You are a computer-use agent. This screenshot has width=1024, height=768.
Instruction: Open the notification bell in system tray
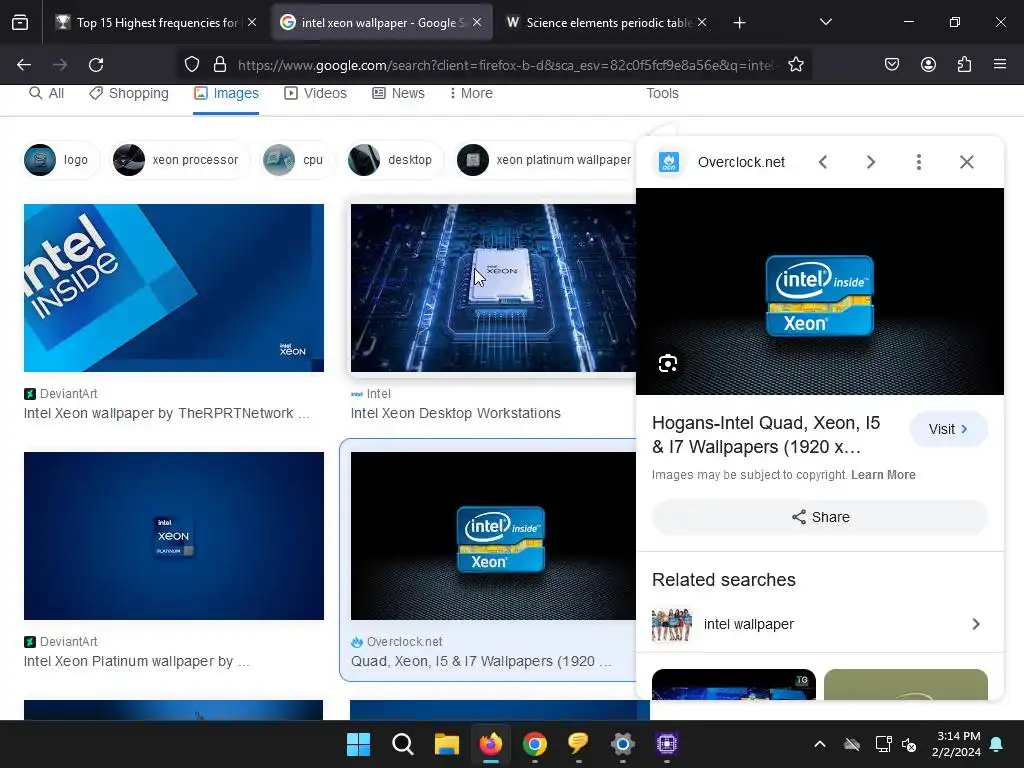point(997,744)
